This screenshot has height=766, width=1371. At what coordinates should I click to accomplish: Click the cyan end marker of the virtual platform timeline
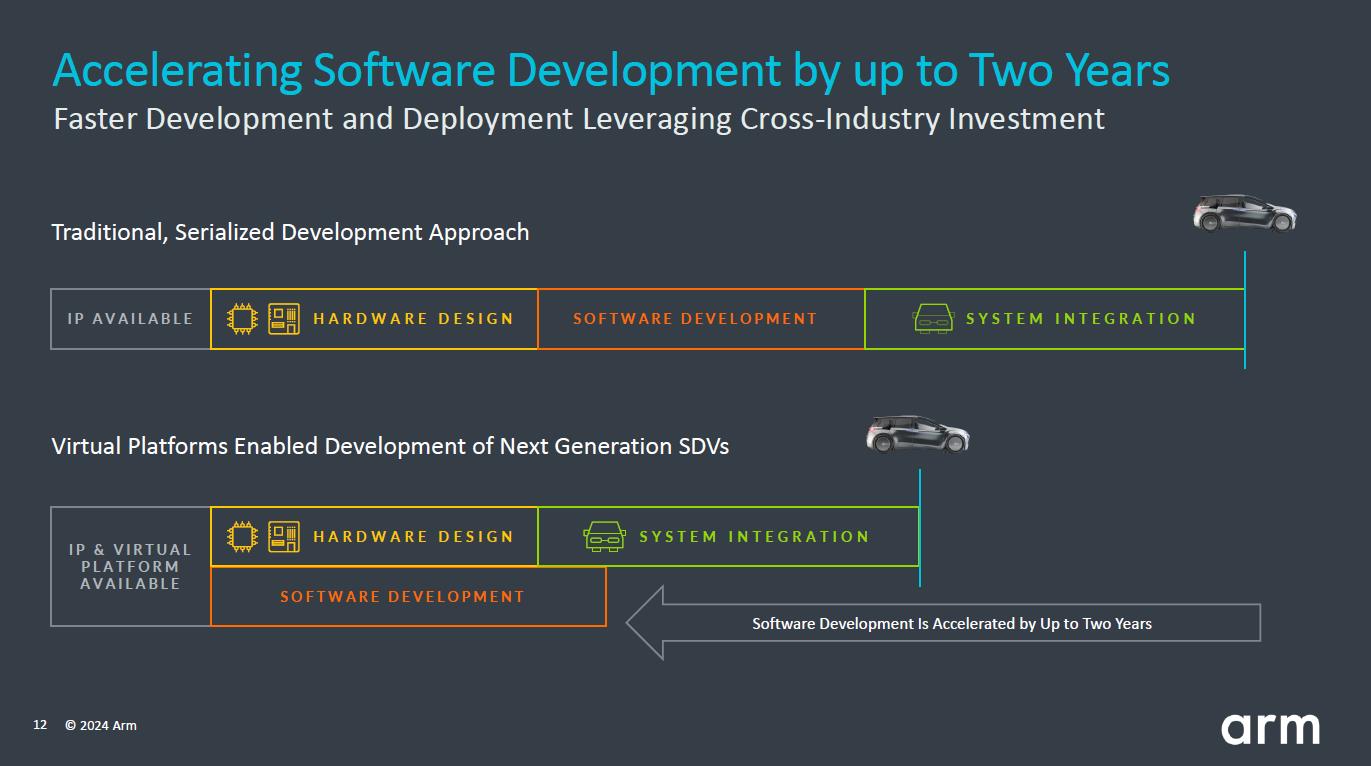coord(919,528)
